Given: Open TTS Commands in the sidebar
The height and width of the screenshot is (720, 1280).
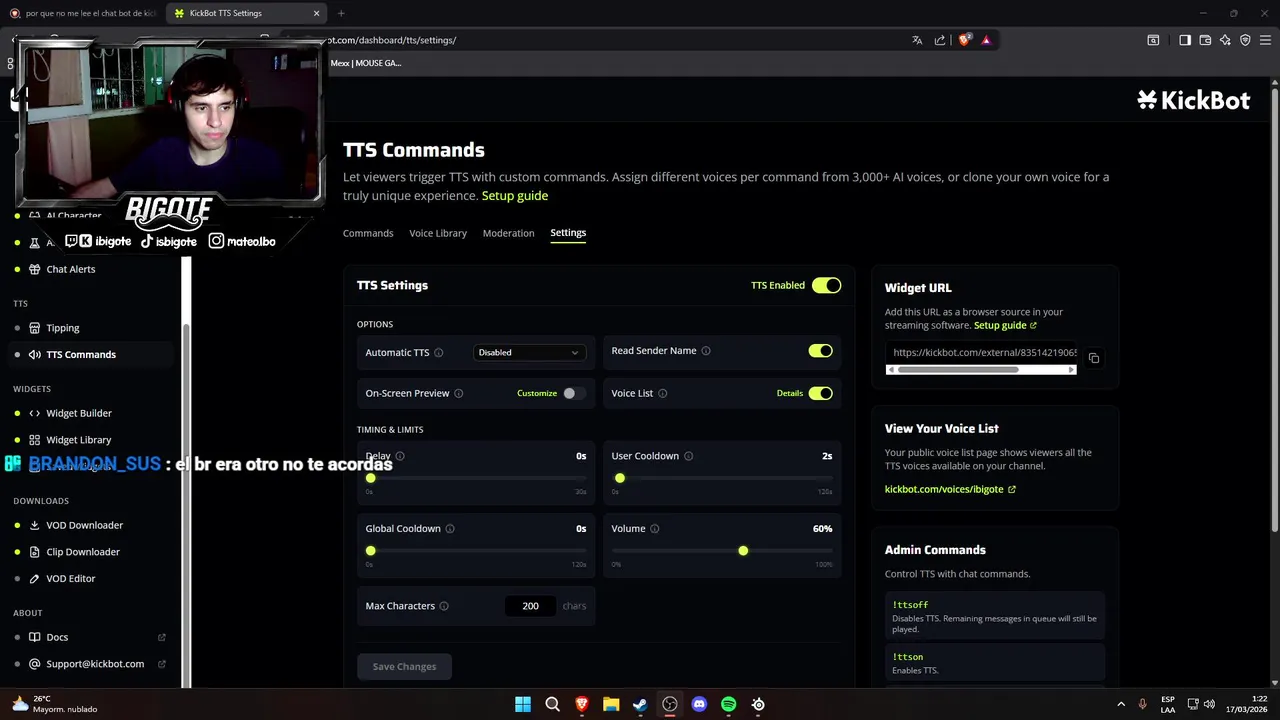Looking at the screenshot, I should pyautogui.click(x=80, y=354).
